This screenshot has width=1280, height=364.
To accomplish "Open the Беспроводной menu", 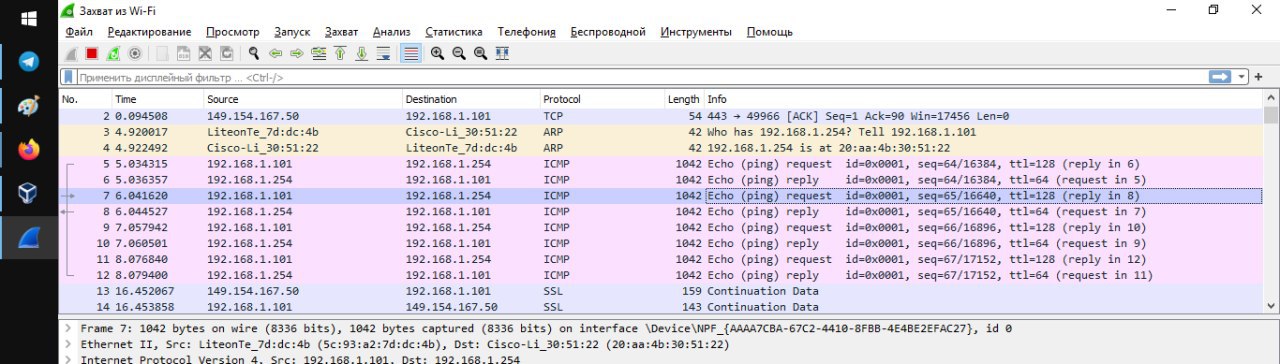I will tap(608, 32).
